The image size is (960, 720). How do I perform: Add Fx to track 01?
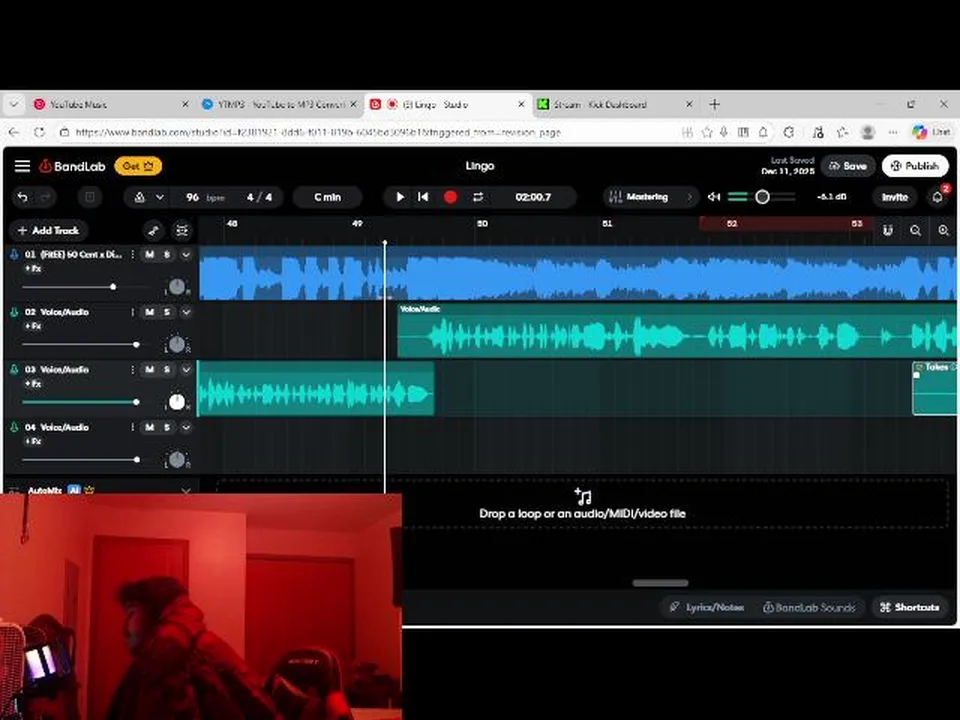[33, 269]
